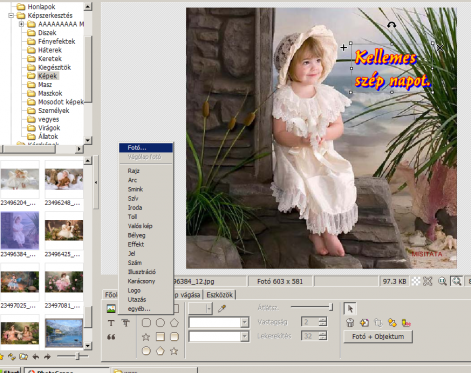Click the refresh folder icon below thumbnails

pos(12,357)
